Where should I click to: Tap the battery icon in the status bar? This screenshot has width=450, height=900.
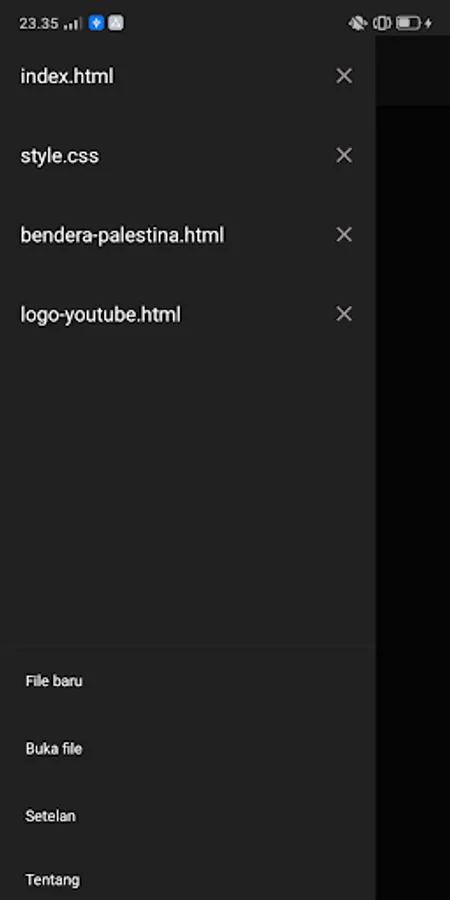coord(414,24)
